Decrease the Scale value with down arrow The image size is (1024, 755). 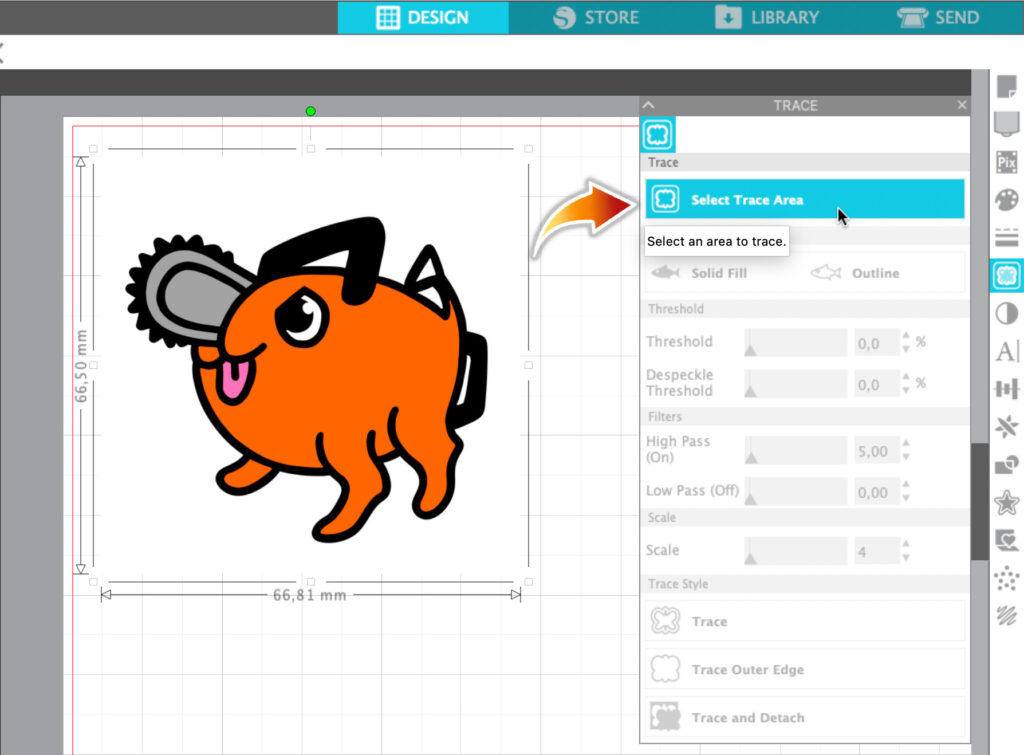coord(906,556)
